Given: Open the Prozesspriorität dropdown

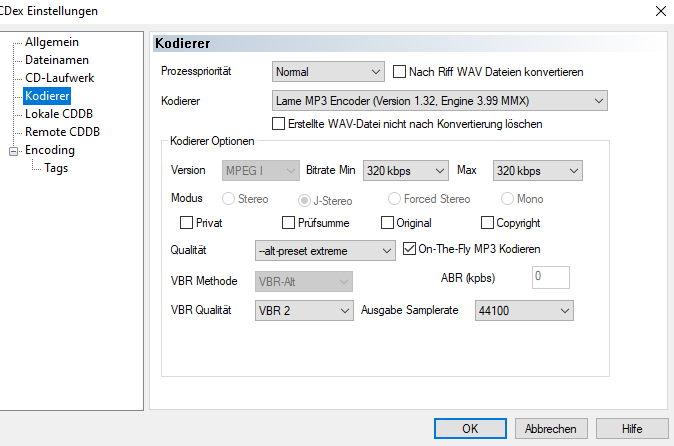Looking at the screenshot, I should click(x=328, y=72).
